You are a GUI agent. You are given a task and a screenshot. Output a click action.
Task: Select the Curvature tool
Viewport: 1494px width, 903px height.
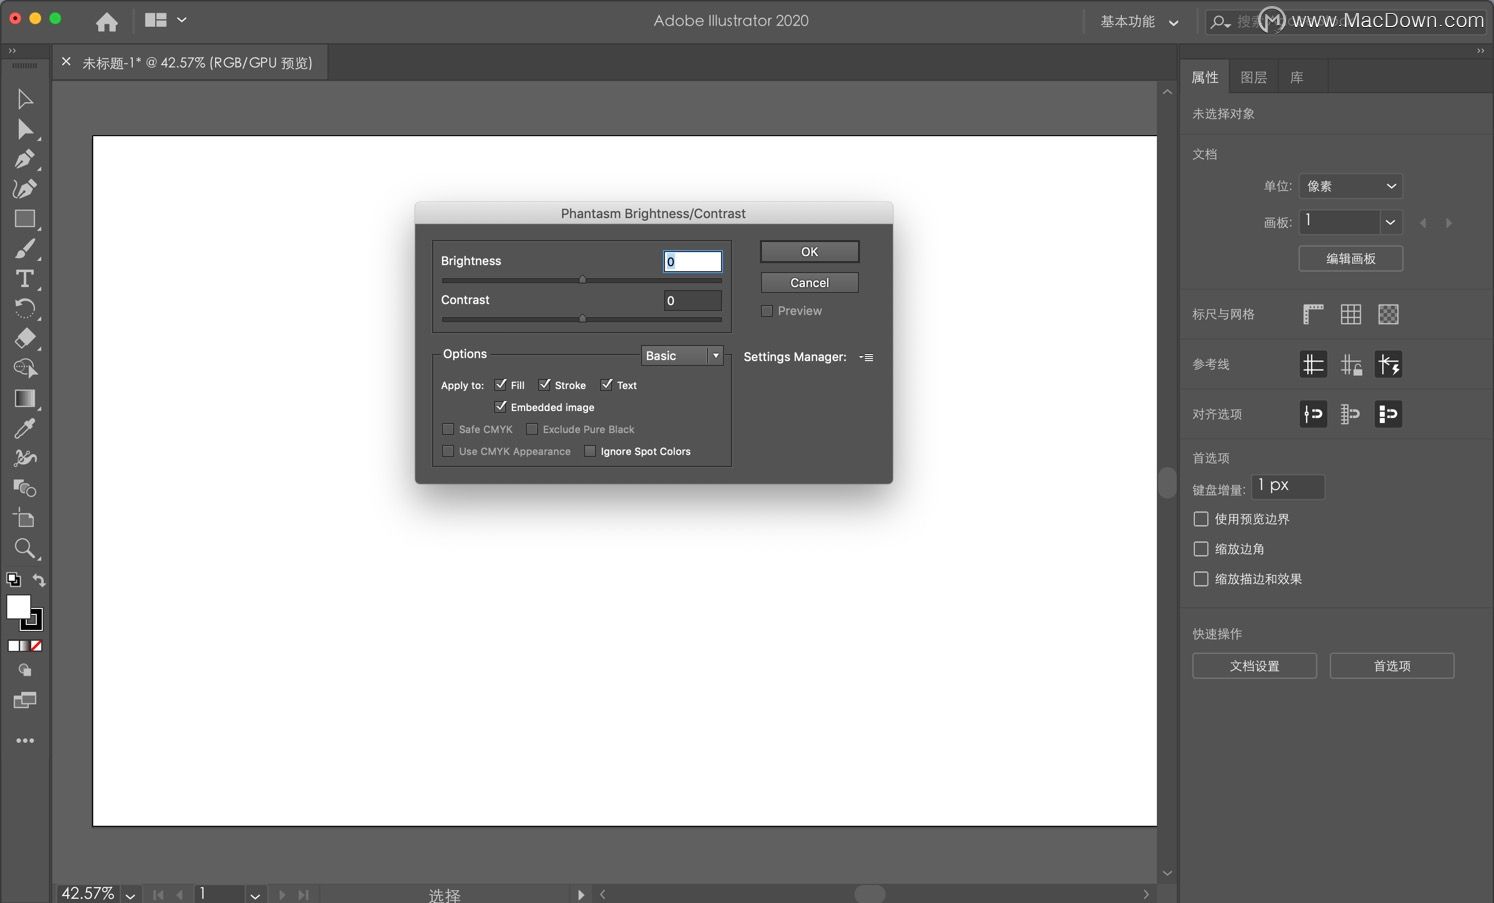pyautogui.click(x=25, y=188)
